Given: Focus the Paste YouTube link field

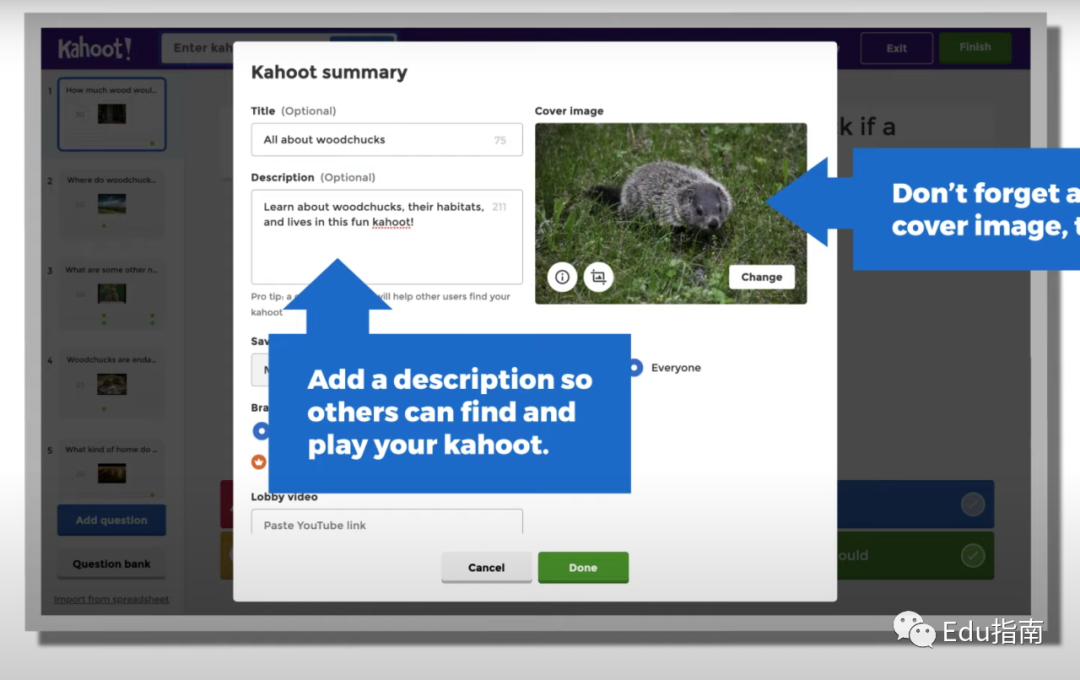Looking at the screenshot, I should click(386, 522).
